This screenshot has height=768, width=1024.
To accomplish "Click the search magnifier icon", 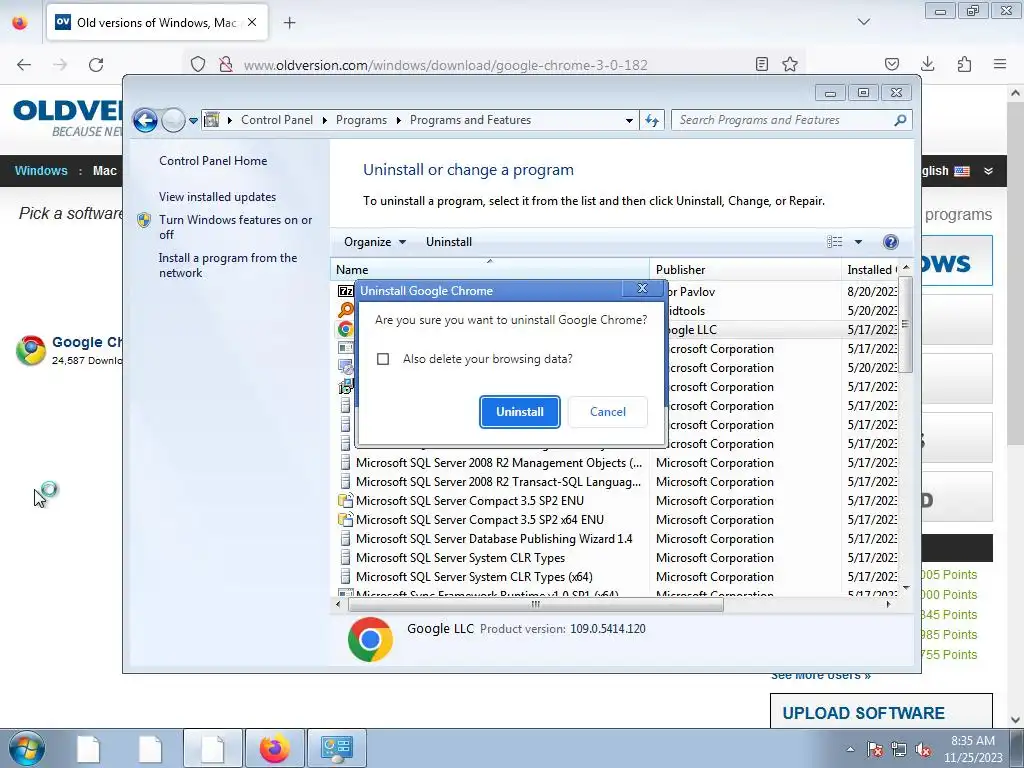I will pyautogui.click(x=901, y=120).
